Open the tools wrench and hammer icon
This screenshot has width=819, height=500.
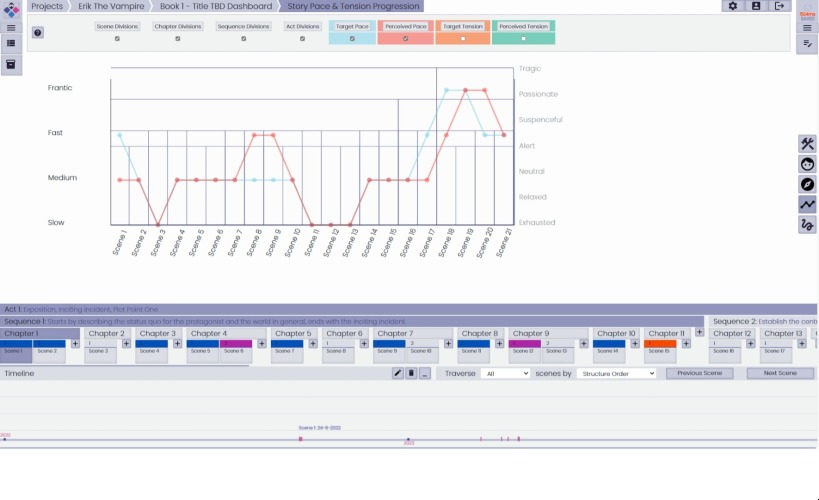pyautogui.click(x=807, y=144)
